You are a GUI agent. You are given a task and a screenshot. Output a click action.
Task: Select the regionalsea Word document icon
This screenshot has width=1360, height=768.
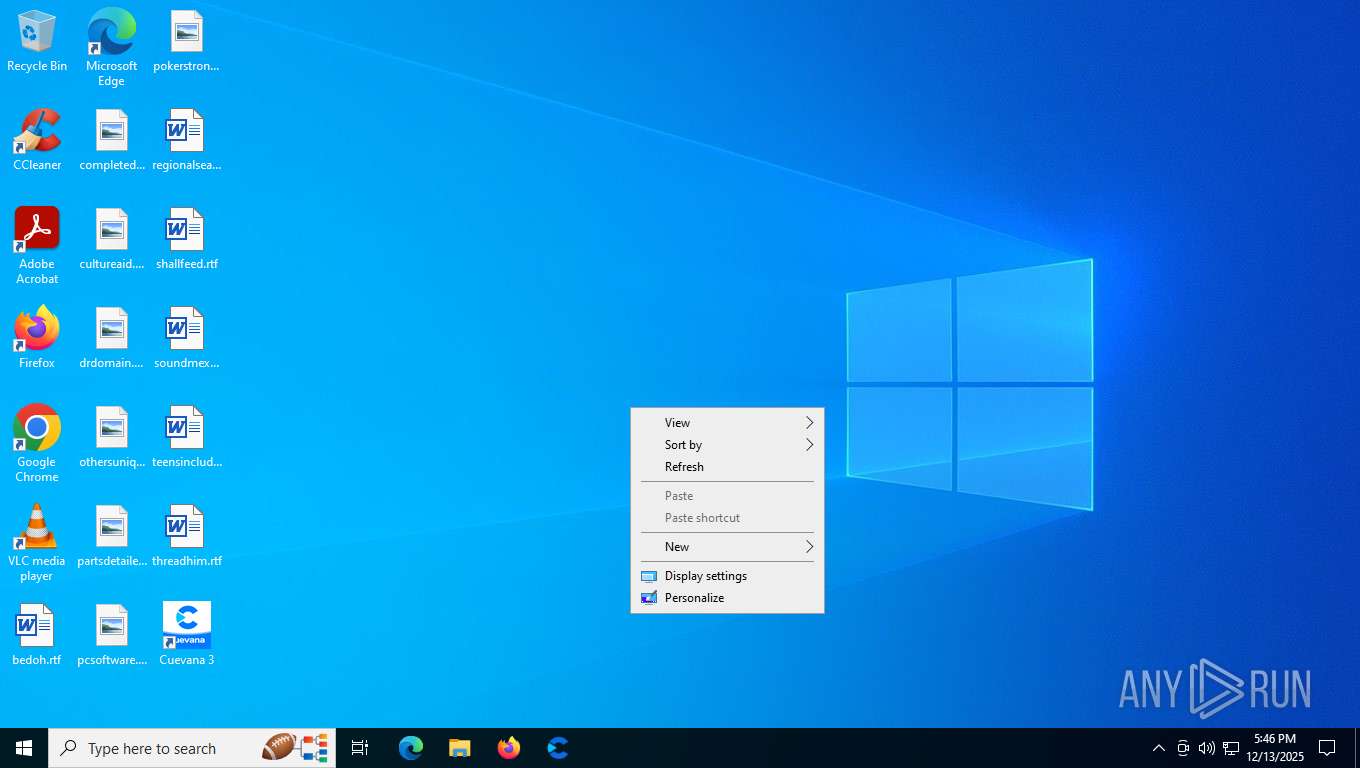click(x=186, y=141)
